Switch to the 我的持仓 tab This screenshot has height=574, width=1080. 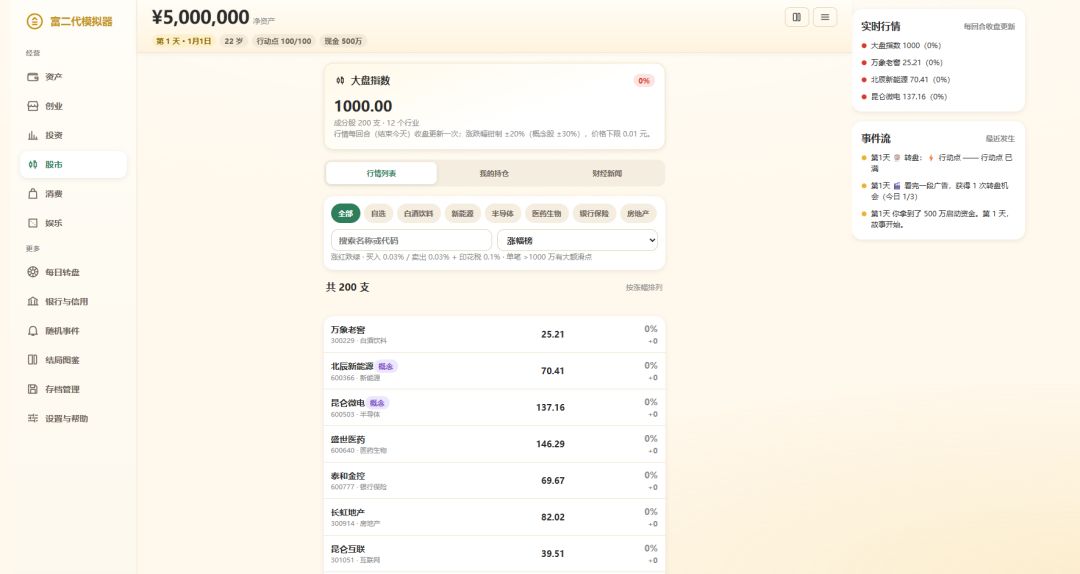coord(495,174)
